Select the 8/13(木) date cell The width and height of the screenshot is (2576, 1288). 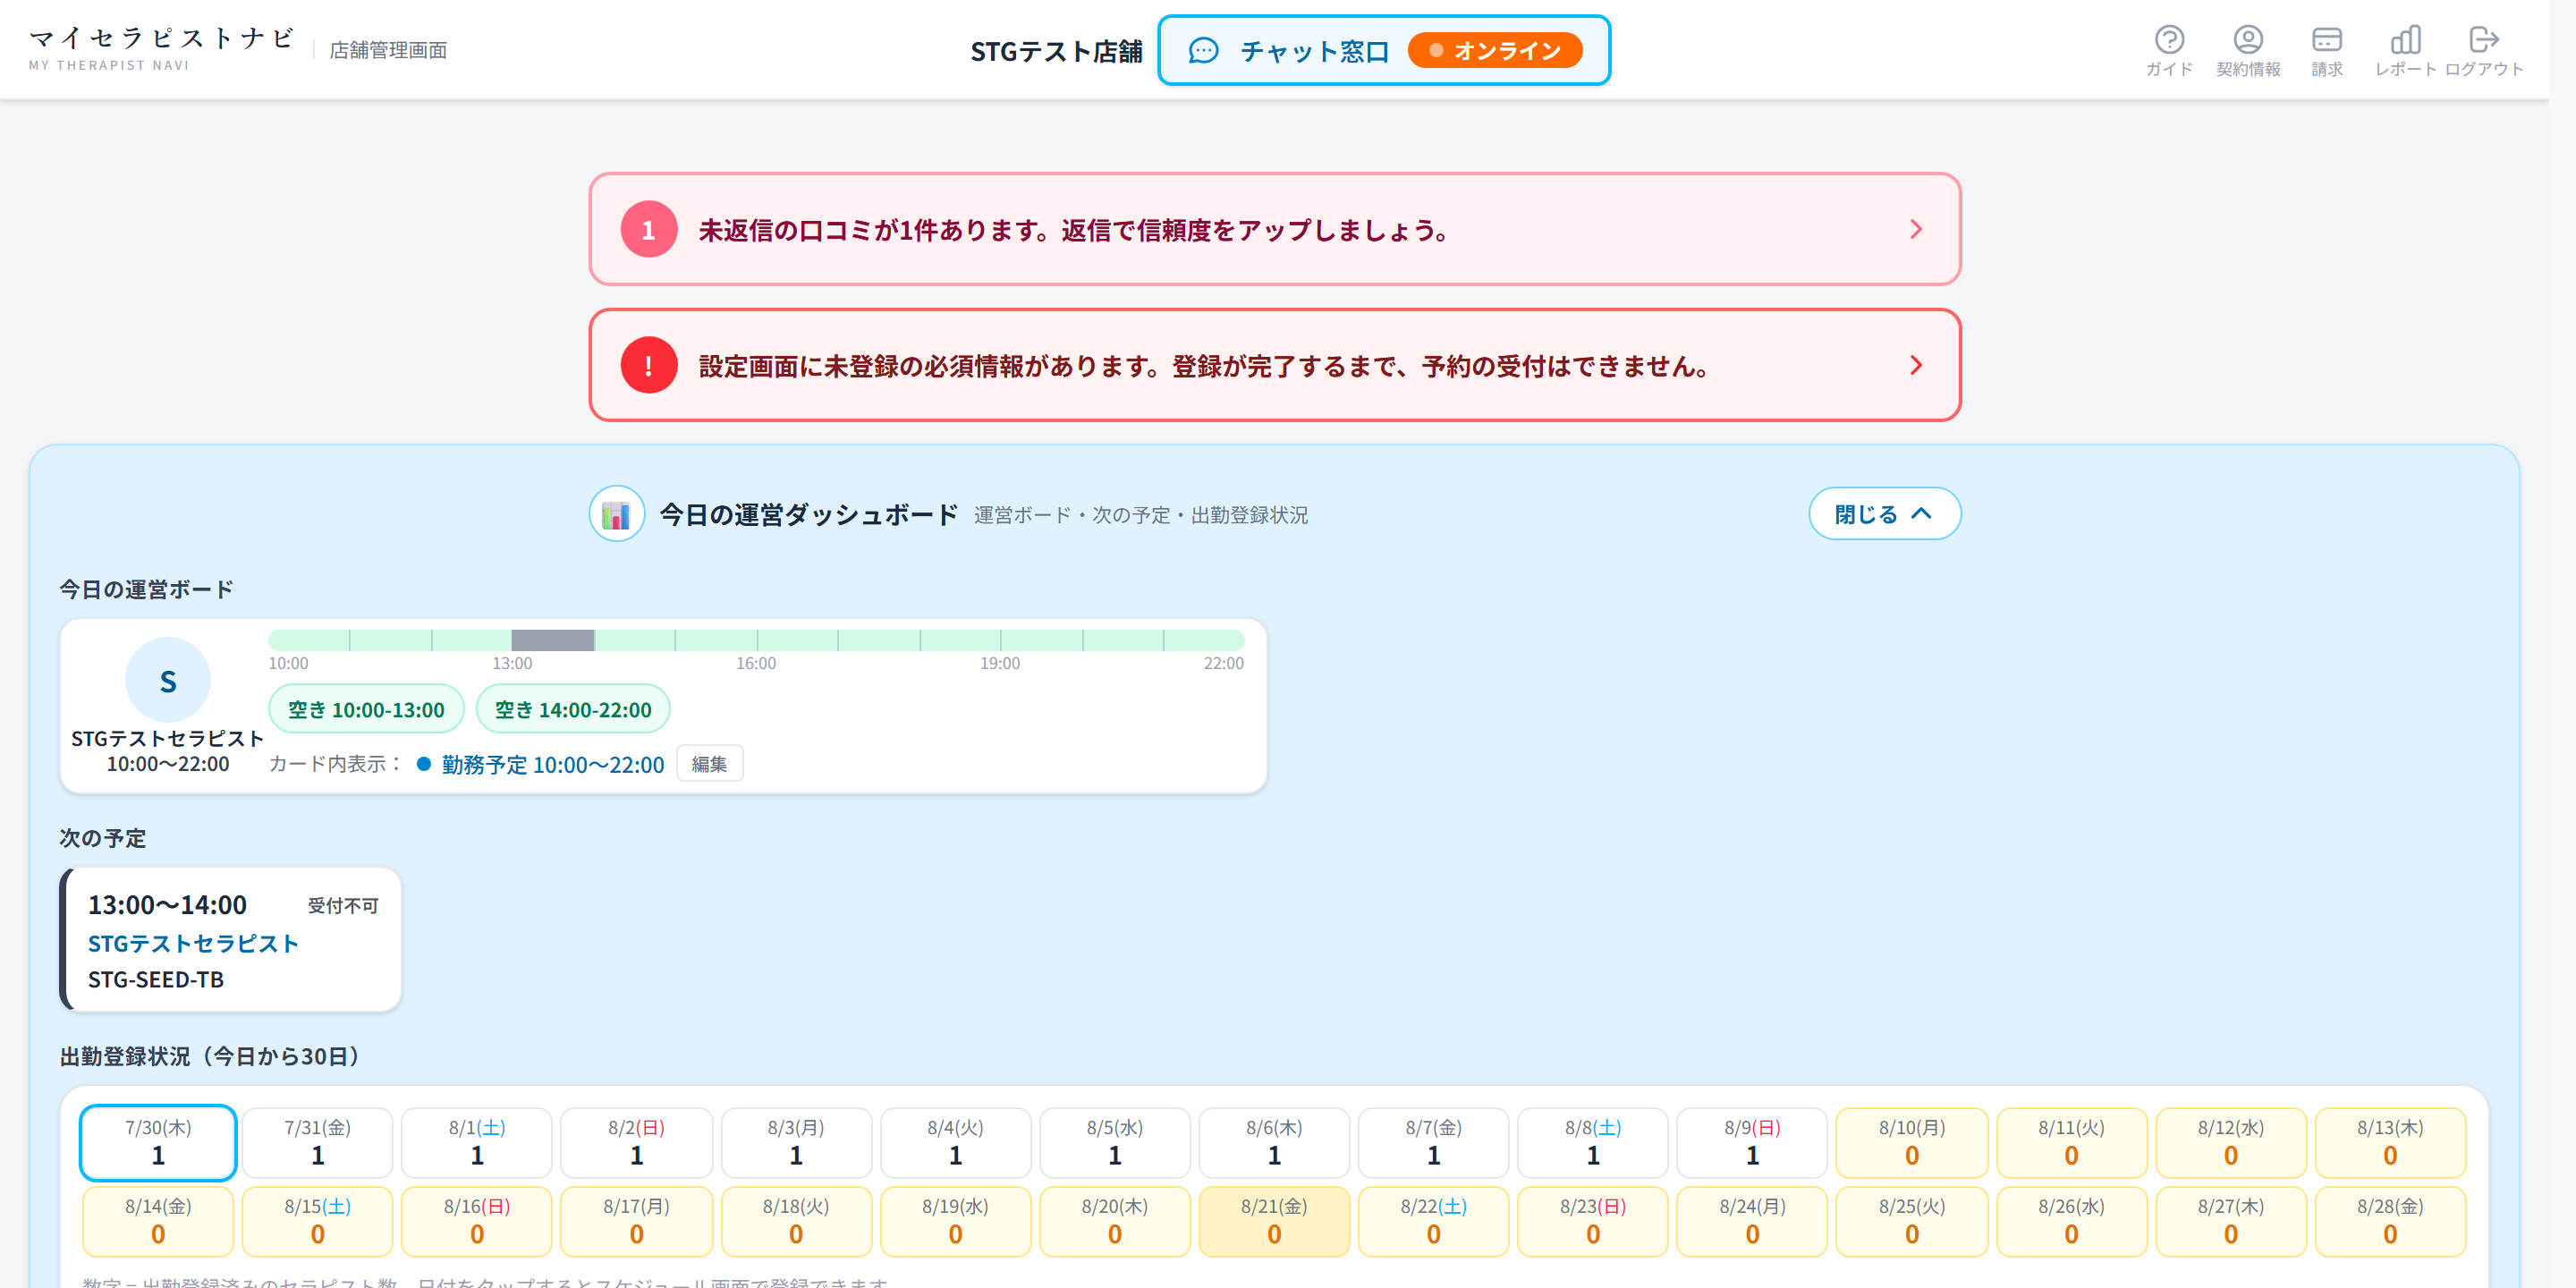pyautogui.click(x=2390, y=1142)
